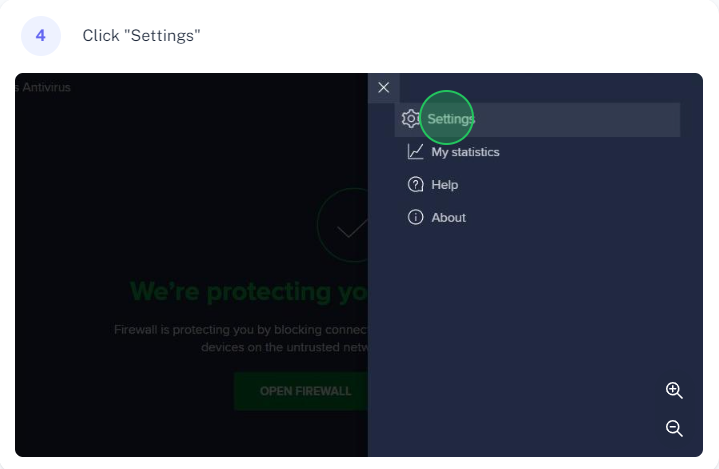Click the checkmark status circle
Screen dimensions: 719x469
pos(343,225)
